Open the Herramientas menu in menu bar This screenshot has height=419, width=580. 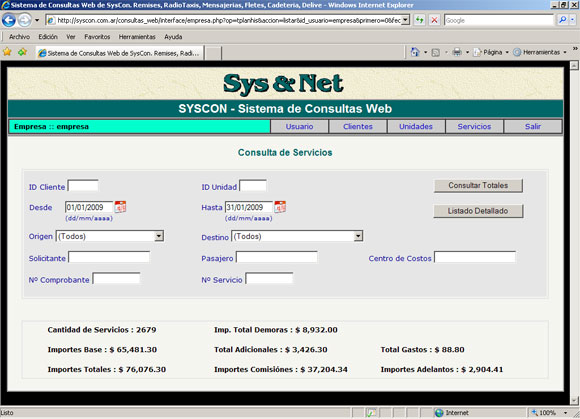(137, 37)
